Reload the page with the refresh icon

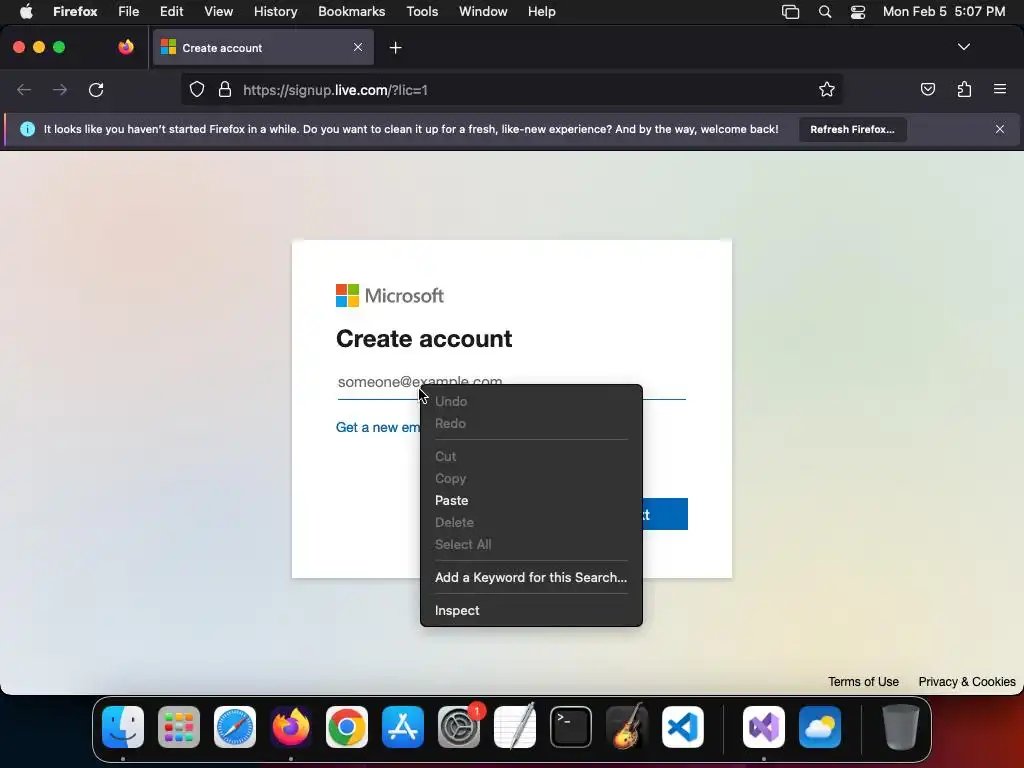click(96, 89)
